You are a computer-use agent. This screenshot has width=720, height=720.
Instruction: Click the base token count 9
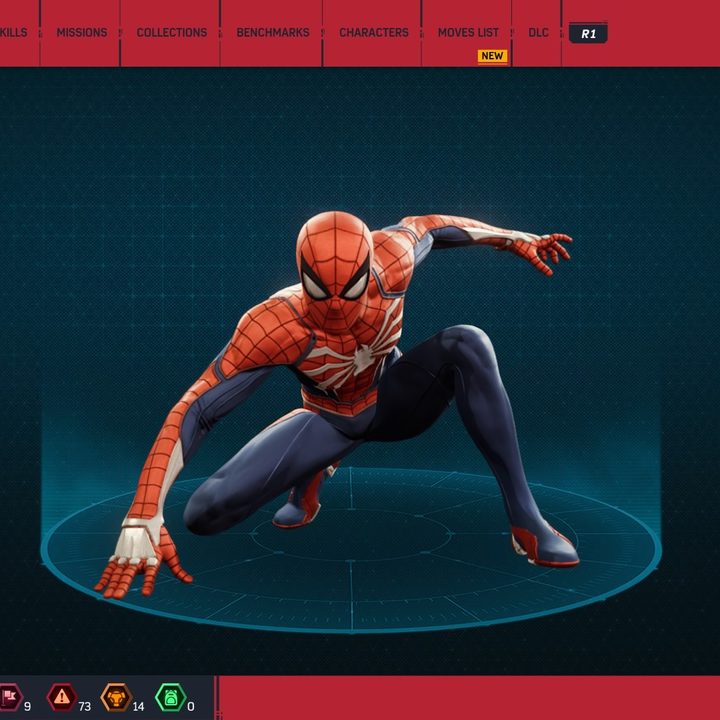pos(28,706)
